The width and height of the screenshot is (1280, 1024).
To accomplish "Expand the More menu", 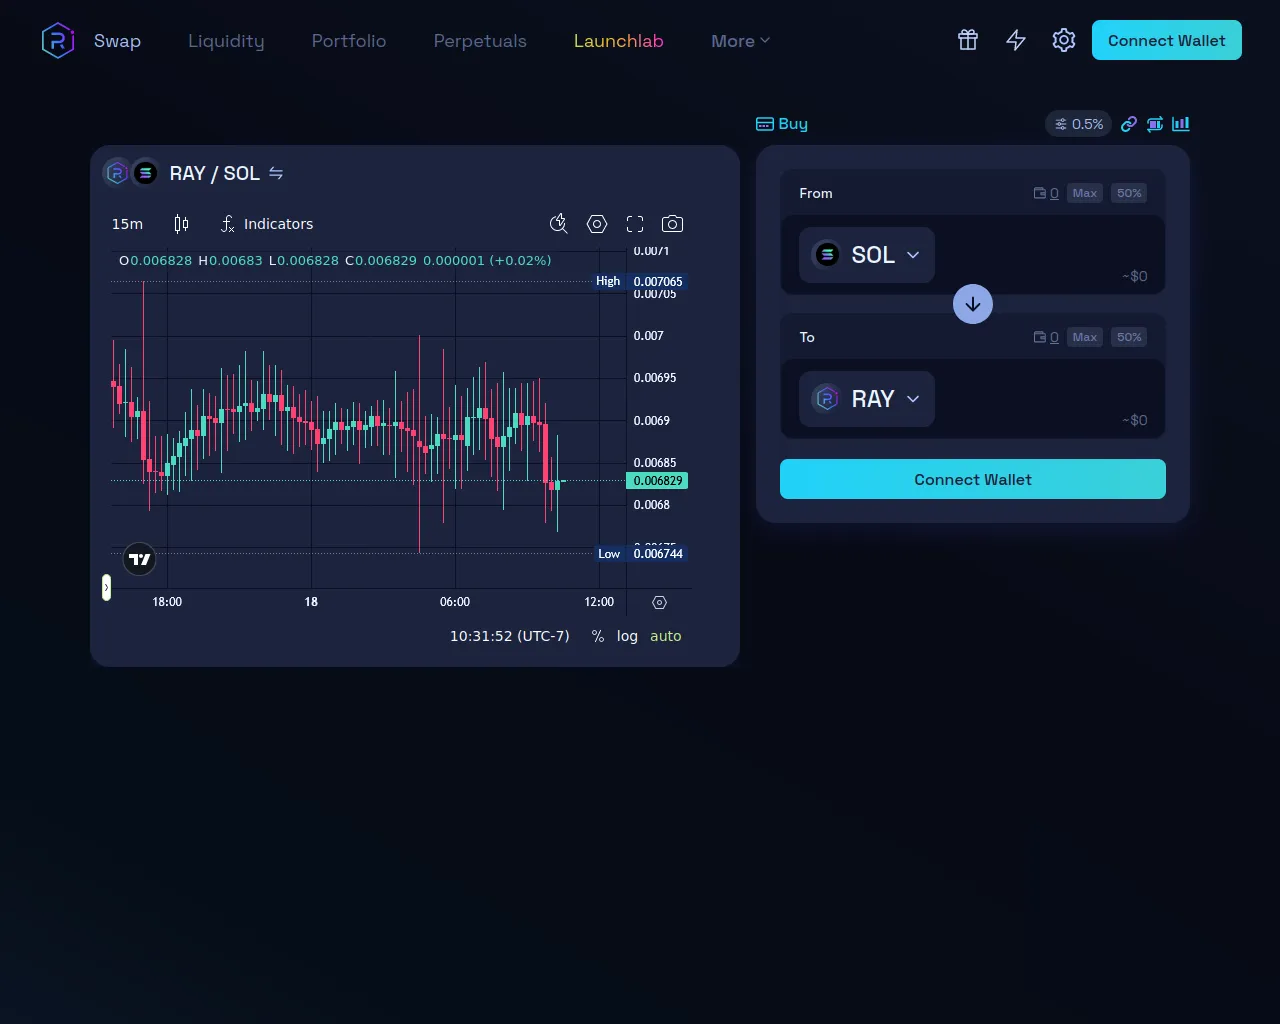I will pos(740,41).
